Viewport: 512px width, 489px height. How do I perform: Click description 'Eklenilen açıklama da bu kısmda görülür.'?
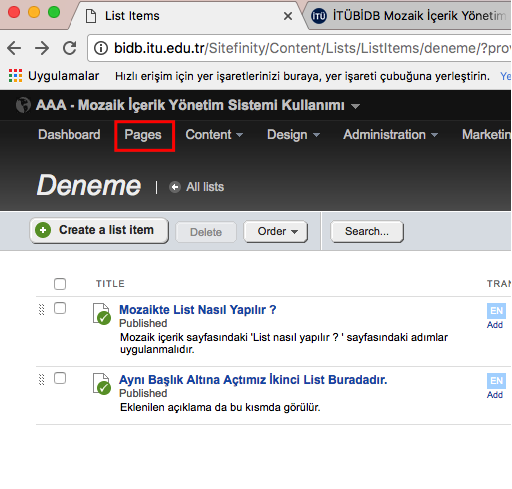tap(220, 407)
